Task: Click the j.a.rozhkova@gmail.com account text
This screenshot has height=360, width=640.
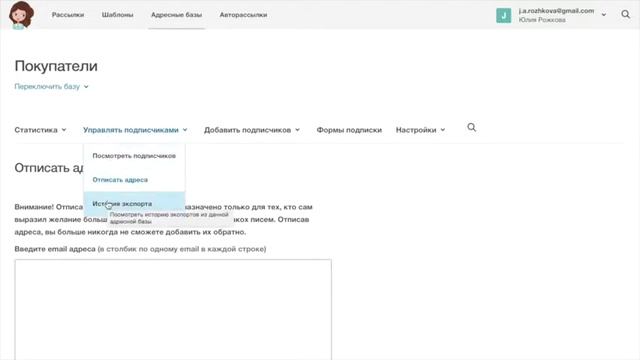Action: [556, 11]
